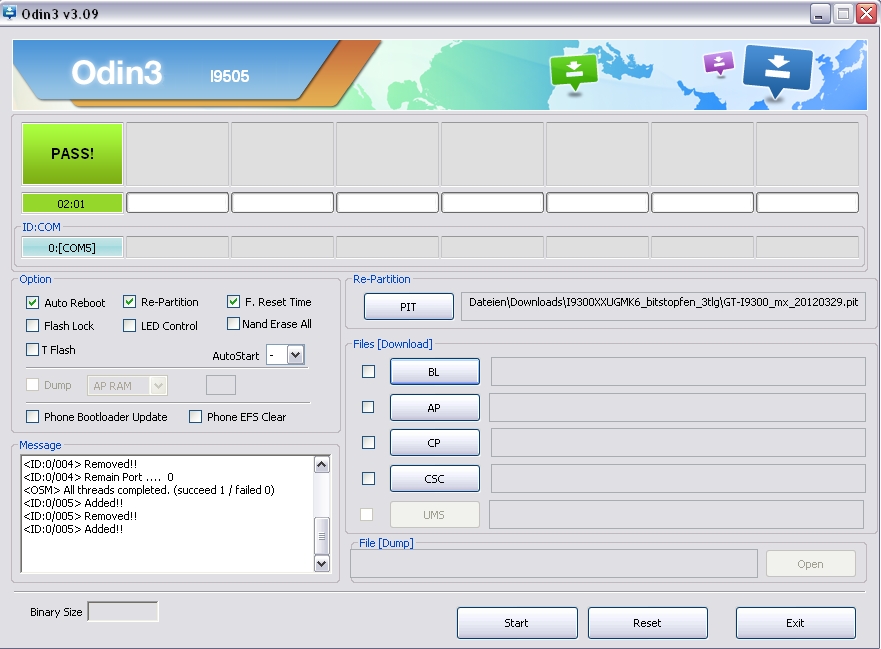Click the BL file path field

(678, 371)
